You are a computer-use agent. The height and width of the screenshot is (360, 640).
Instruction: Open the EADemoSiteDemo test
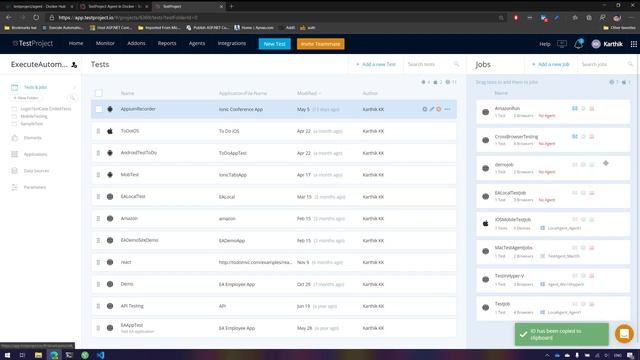click(x=140, y=240)
